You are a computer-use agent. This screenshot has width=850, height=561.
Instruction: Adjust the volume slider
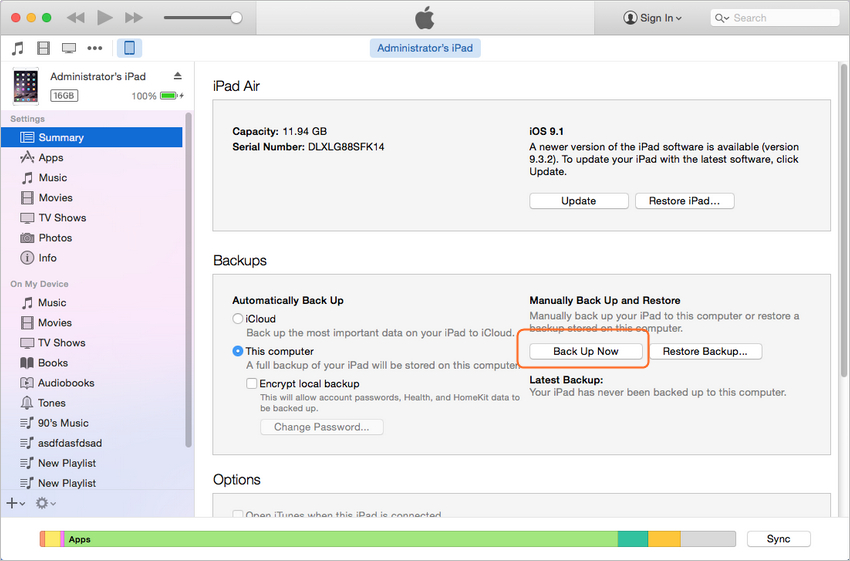point(235,18)
